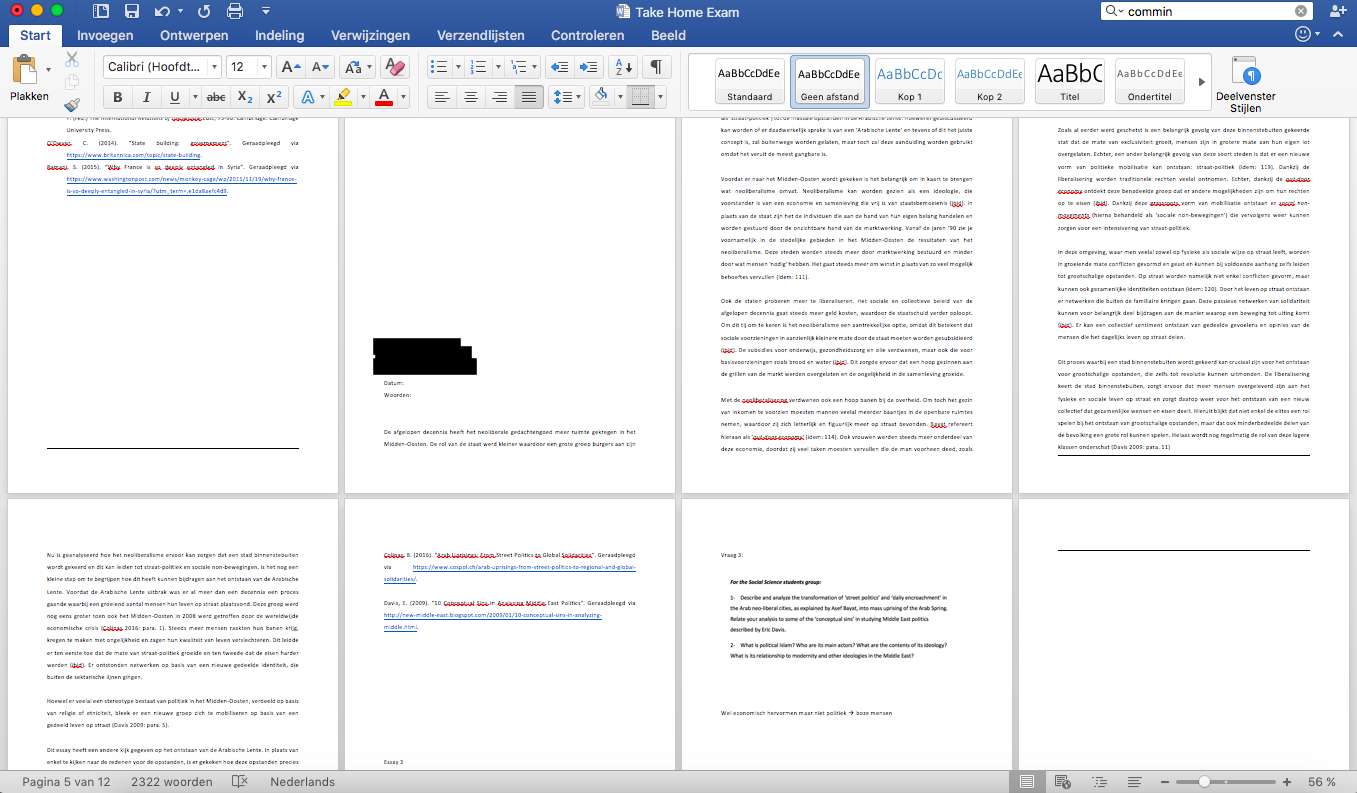Apply the Kop 2 style
Screen dimensions: 1357x793
tap(989, 82)
